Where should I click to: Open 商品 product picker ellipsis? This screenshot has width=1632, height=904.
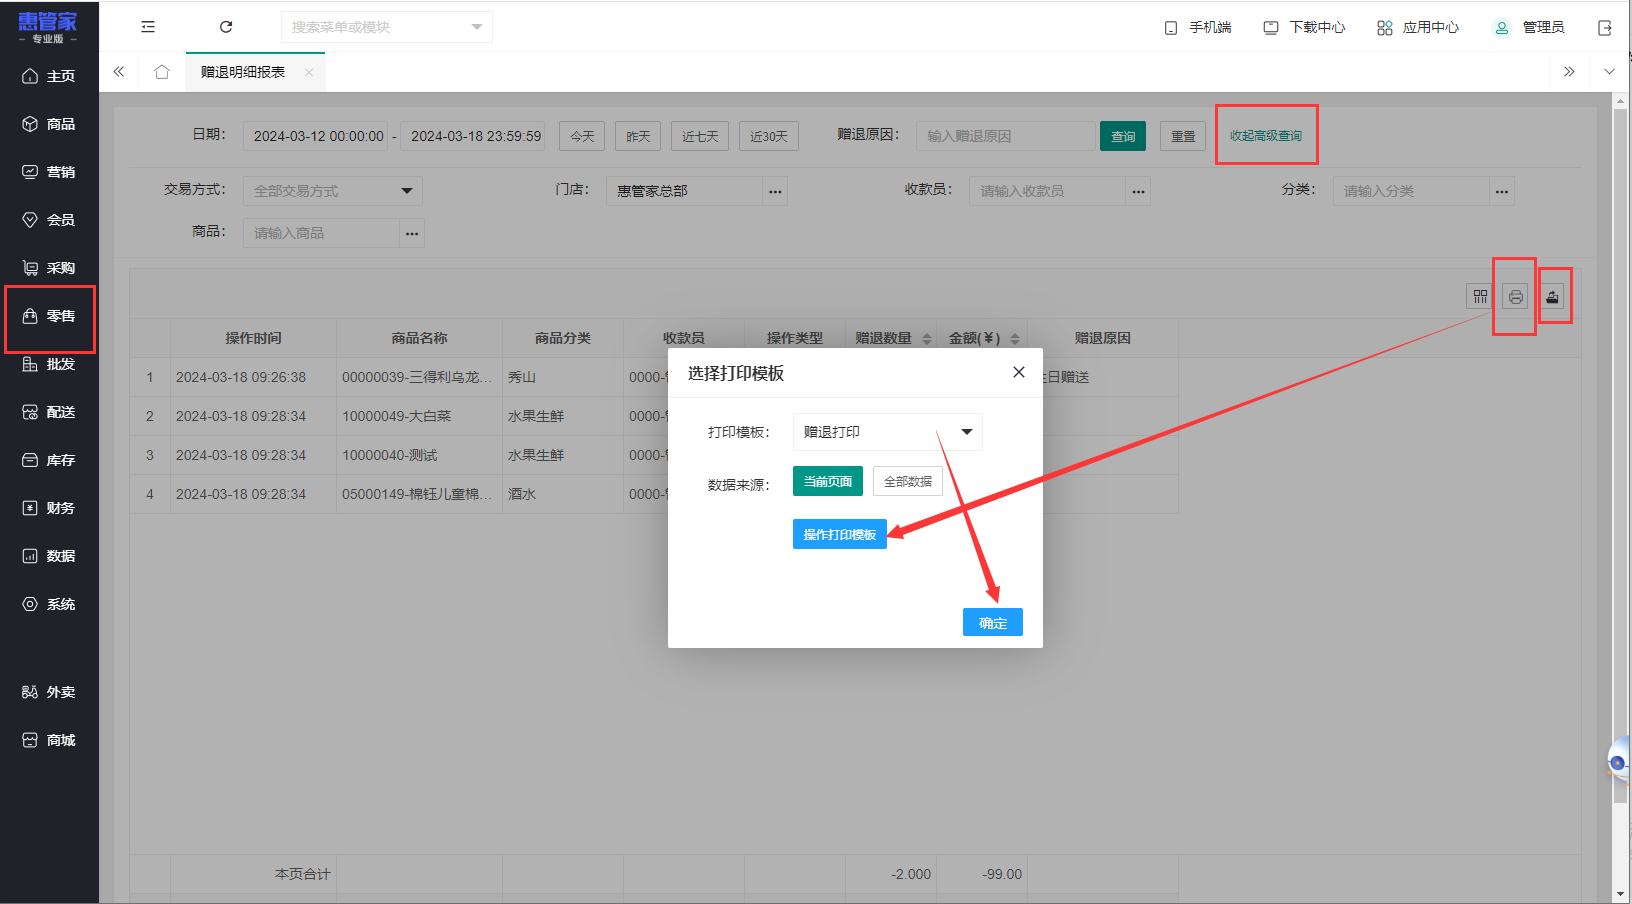(412, 233)
